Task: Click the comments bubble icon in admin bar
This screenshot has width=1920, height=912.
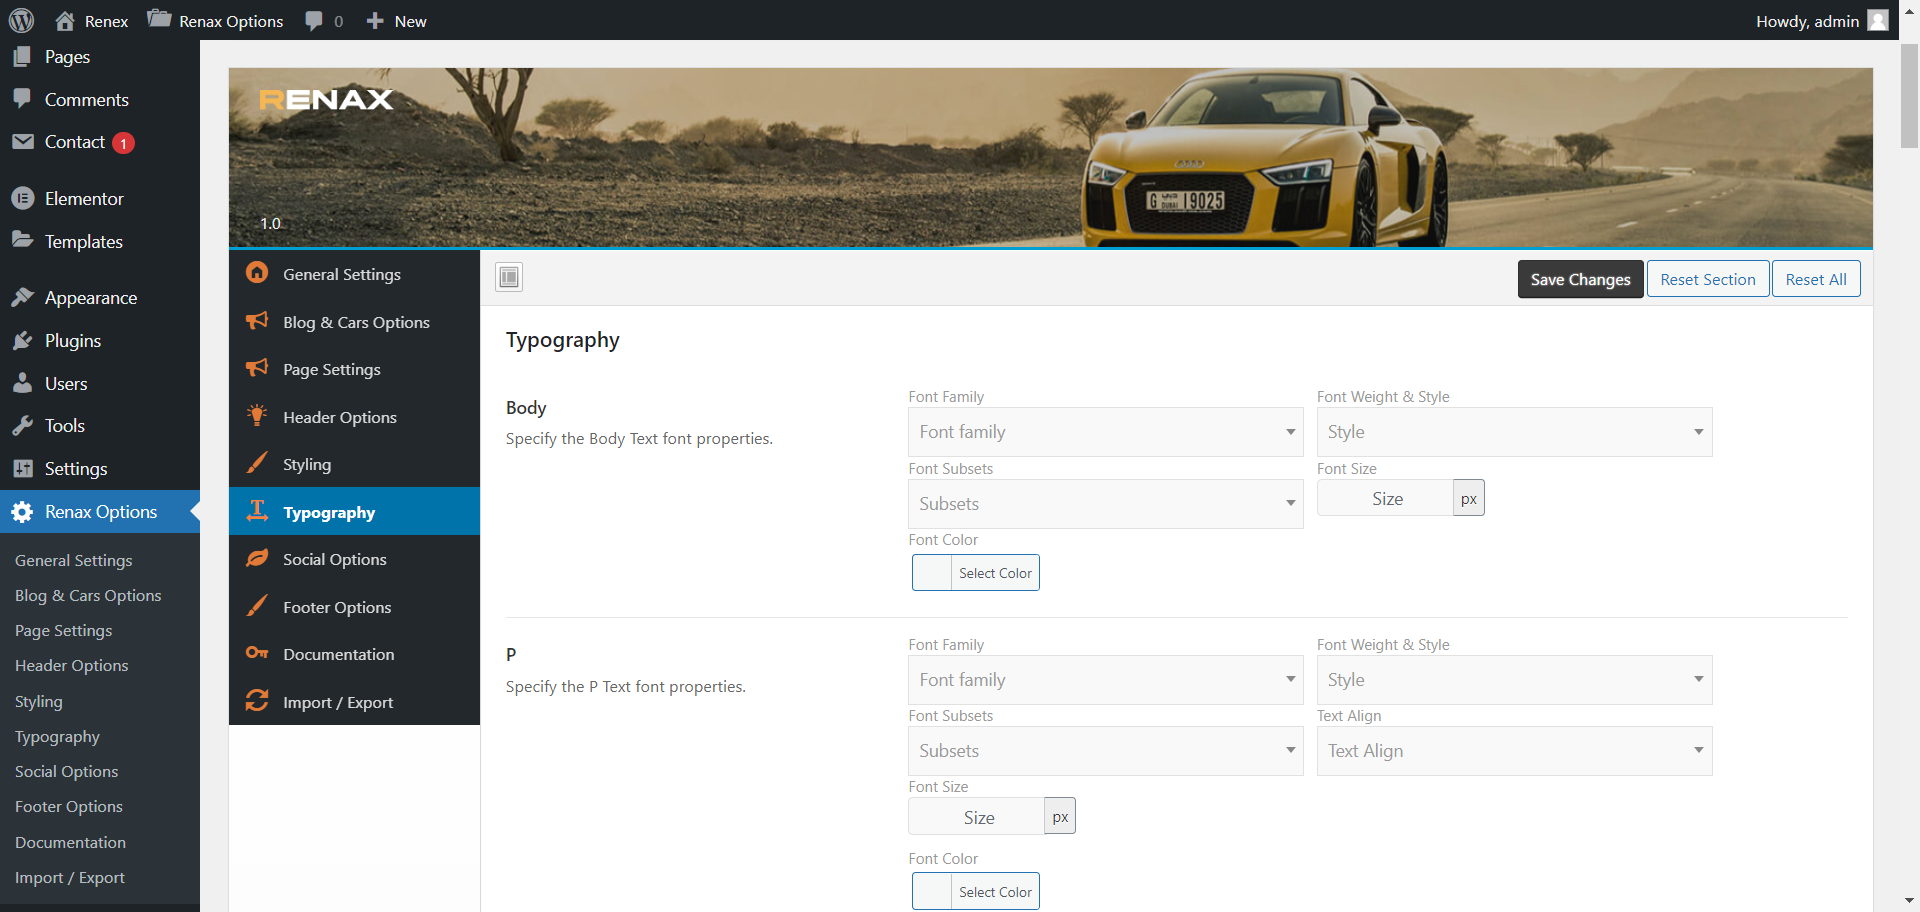Action: click(x=314, y=21)
